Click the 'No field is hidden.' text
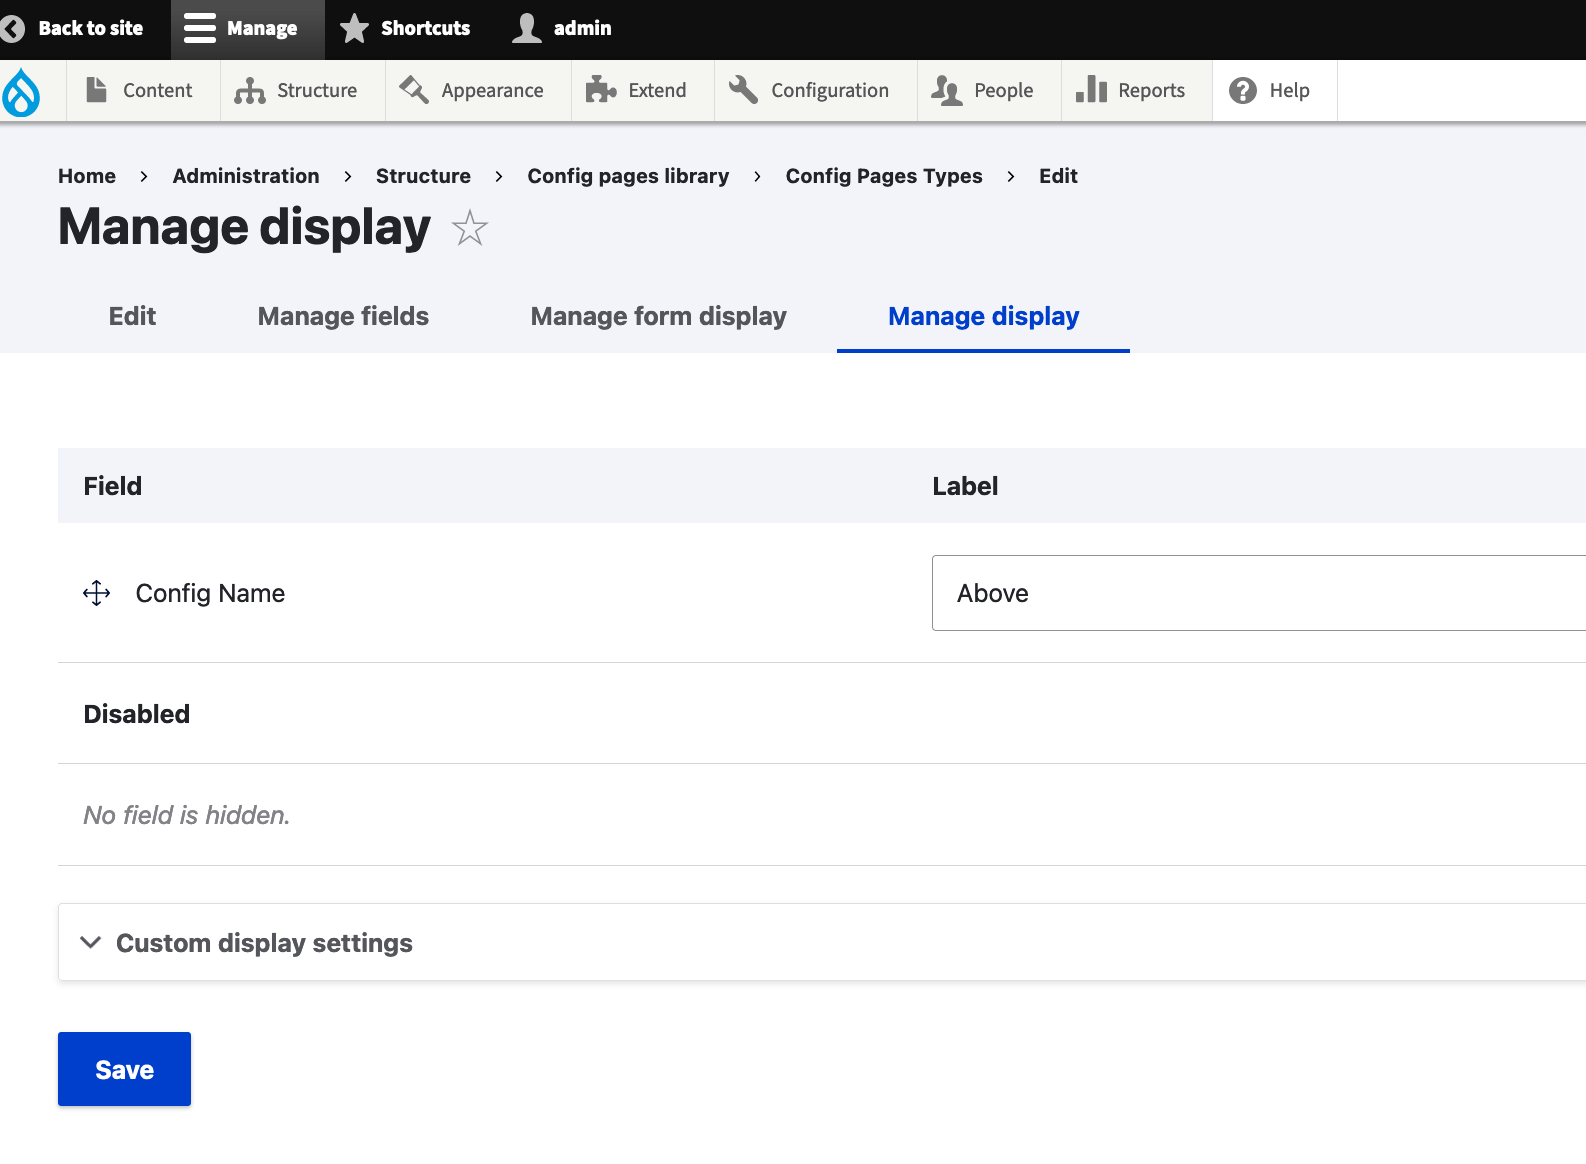This screenshot has height=1164, width=1586. coord(187,815)
